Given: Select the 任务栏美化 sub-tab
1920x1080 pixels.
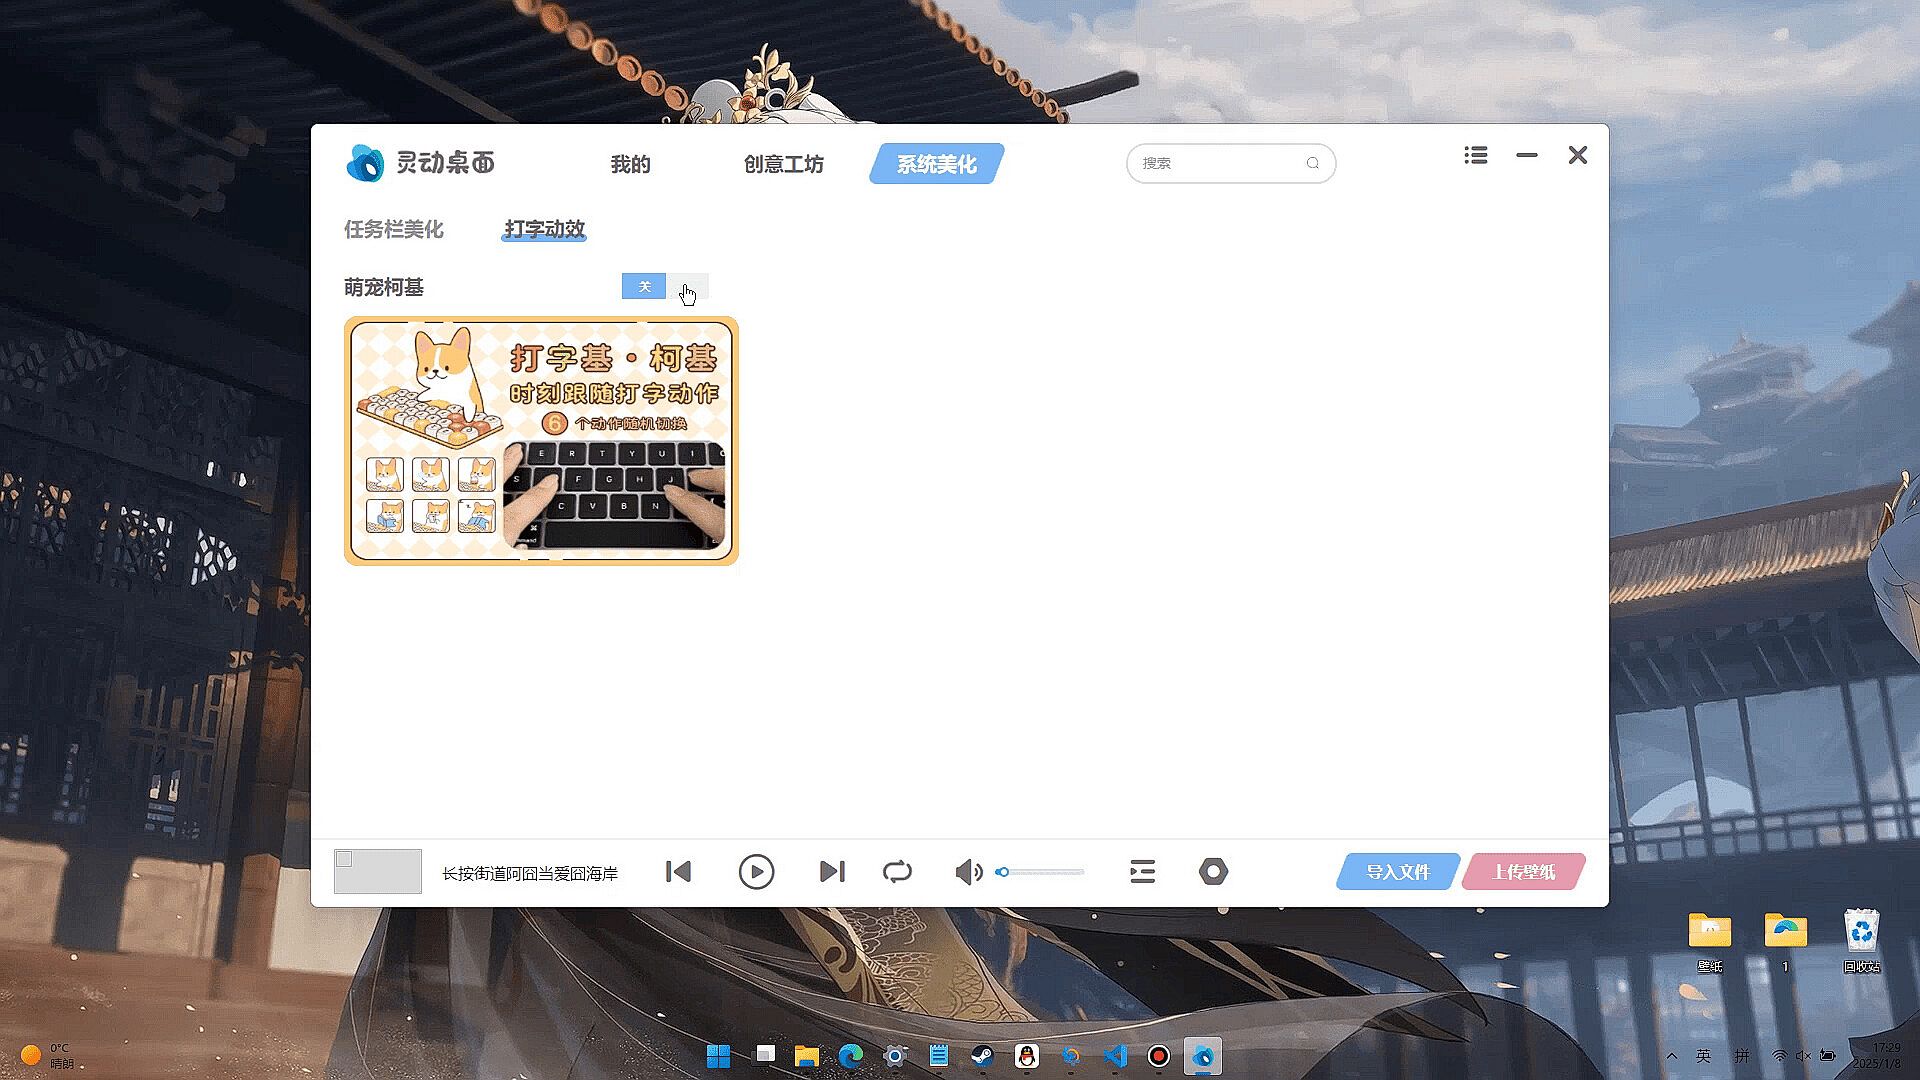Looking at the screenshot, I should coord(394,229).
